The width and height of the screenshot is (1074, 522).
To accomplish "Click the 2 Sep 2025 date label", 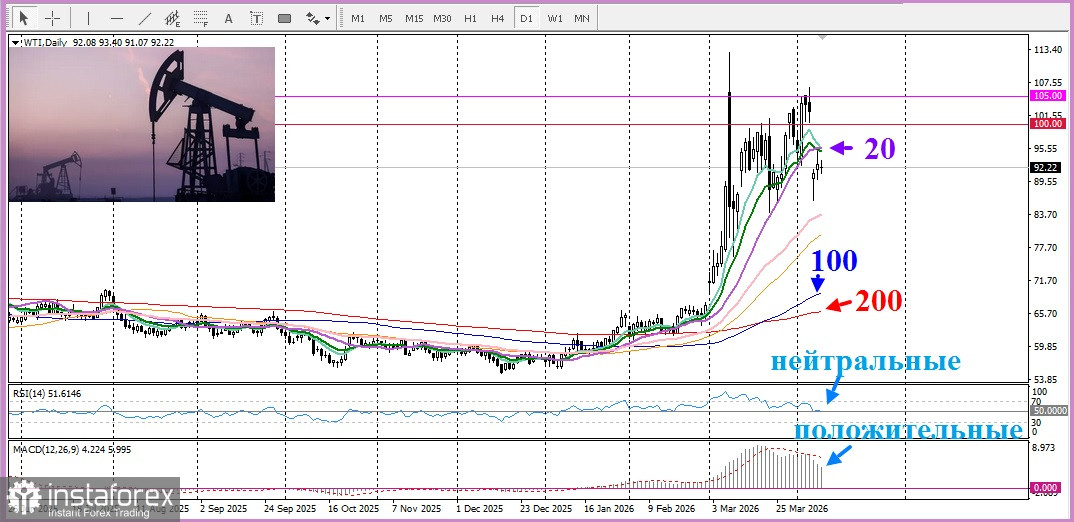I will [224, 510].
